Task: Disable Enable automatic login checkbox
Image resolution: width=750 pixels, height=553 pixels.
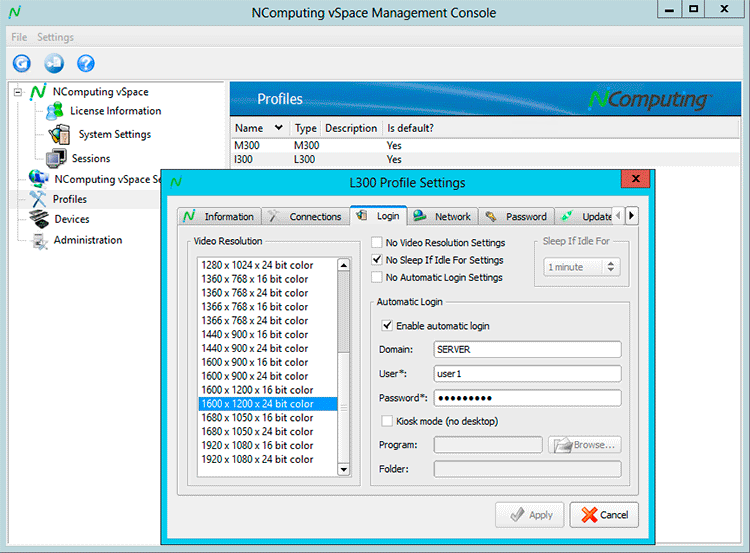Action: 387,326
